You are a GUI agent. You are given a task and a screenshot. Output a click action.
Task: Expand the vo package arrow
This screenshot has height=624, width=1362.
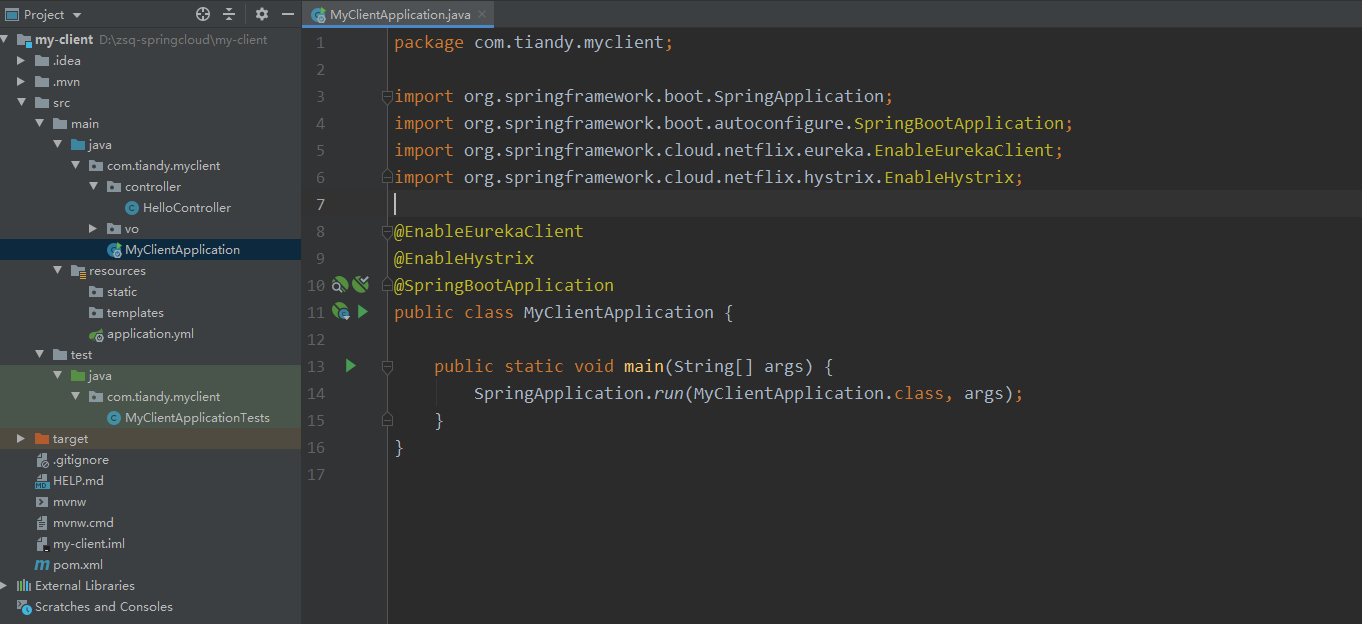pos(94,229)
